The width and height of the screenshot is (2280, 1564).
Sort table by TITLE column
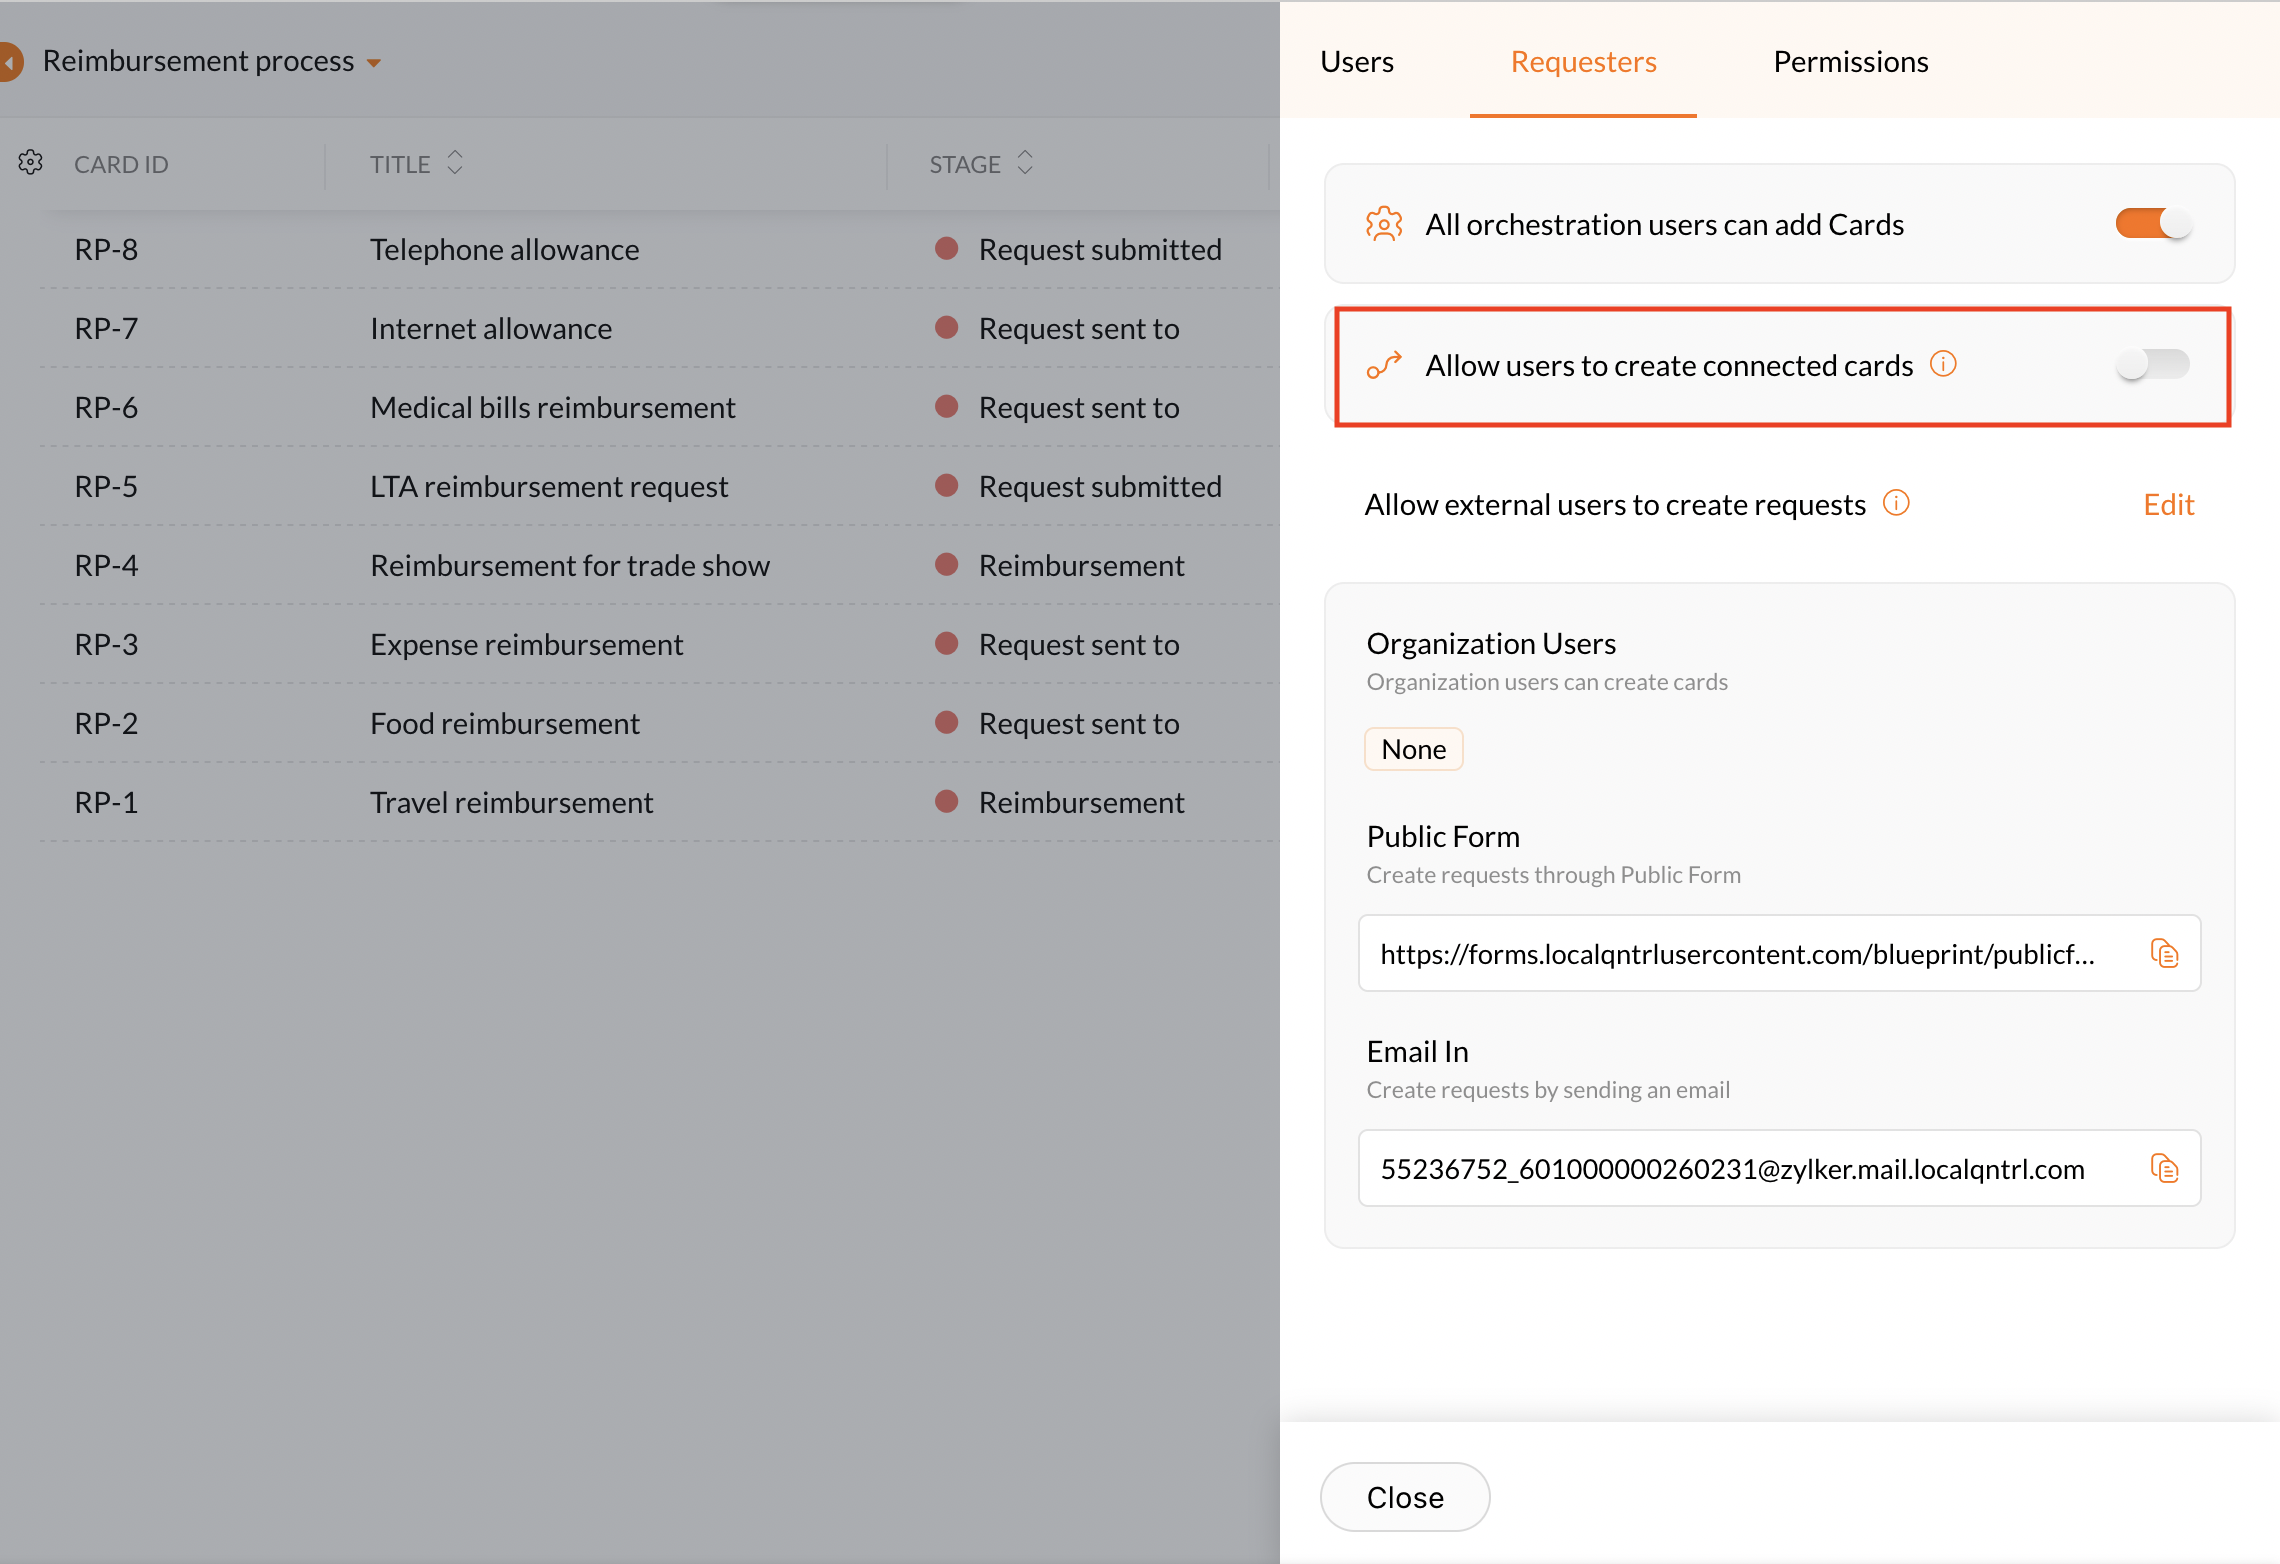coord(455,163)
